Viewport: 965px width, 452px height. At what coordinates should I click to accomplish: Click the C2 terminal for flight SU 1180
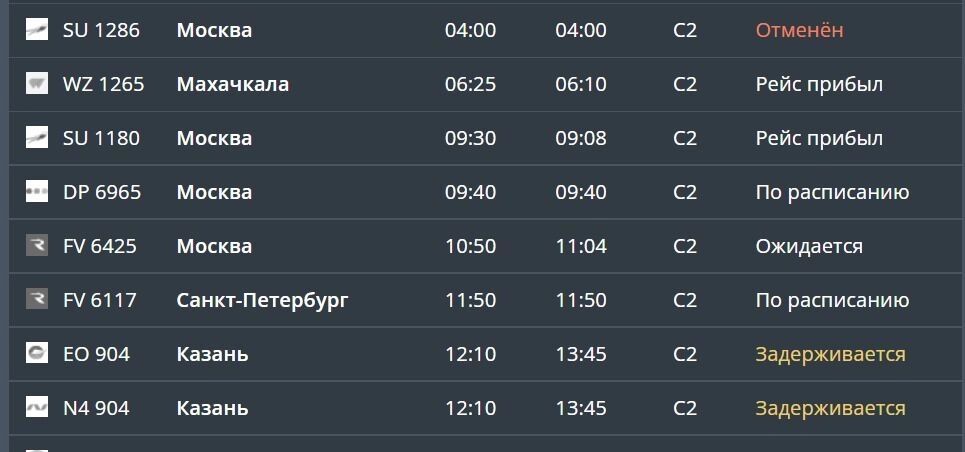[x=685, y=138]
